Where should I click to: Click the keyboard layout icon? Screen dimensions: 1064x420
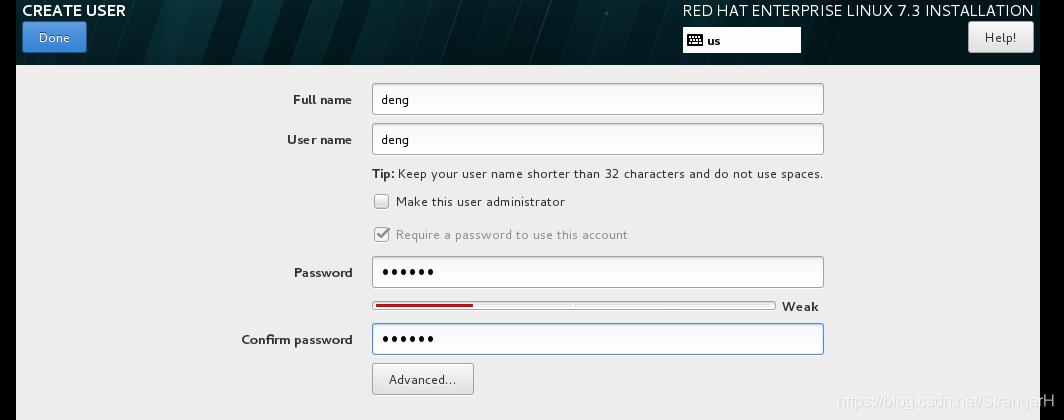coord(694,40)
